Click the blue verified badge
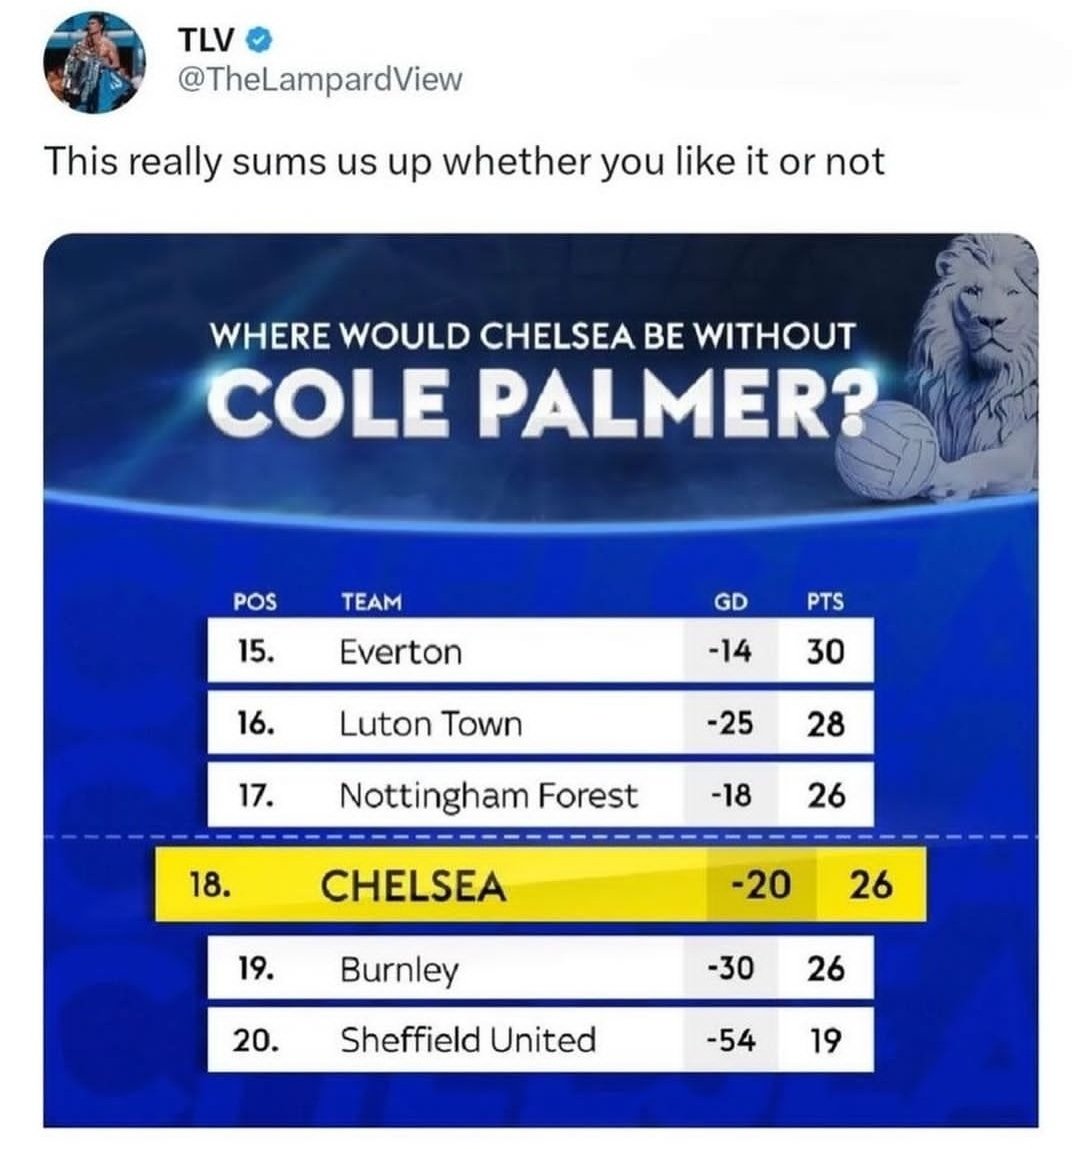 (x=261, y=42)
